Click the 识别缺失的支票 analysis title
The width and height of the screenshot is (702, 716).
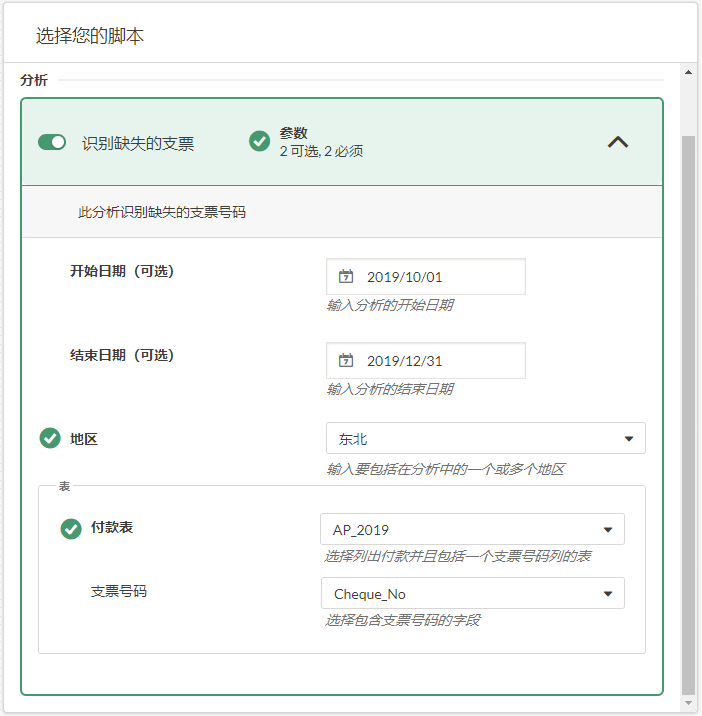[138, 143]
